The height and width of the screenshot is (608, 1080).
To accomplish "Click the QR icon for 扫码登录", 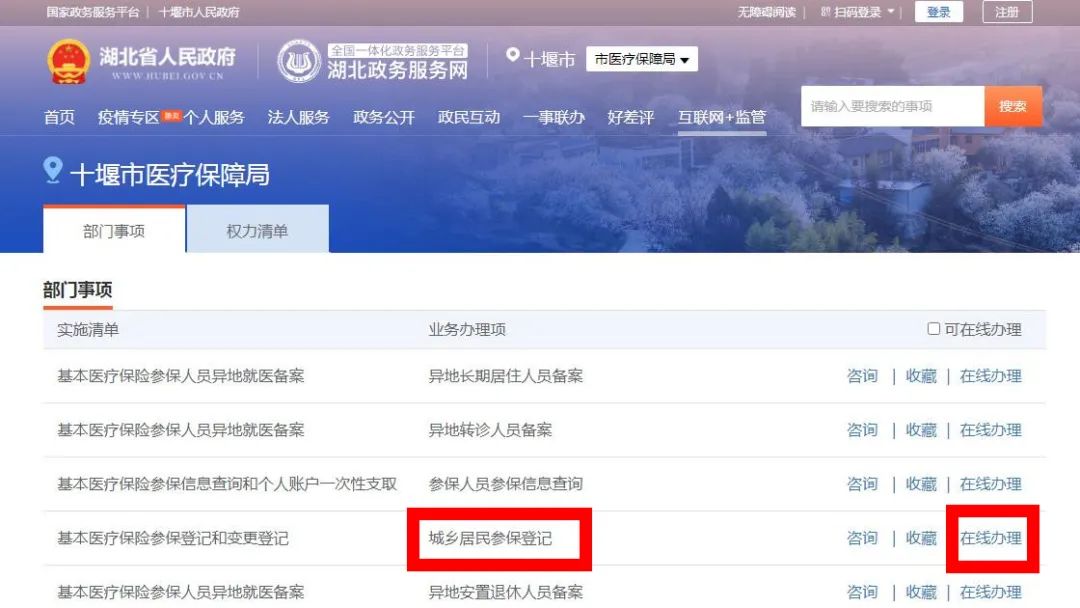I will coord(825,12).
